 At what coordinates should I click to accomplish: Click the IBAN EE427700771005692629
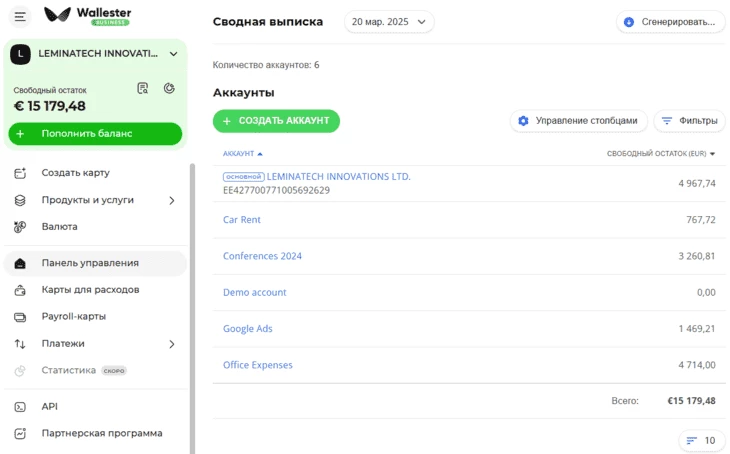[x=276, y=190]
